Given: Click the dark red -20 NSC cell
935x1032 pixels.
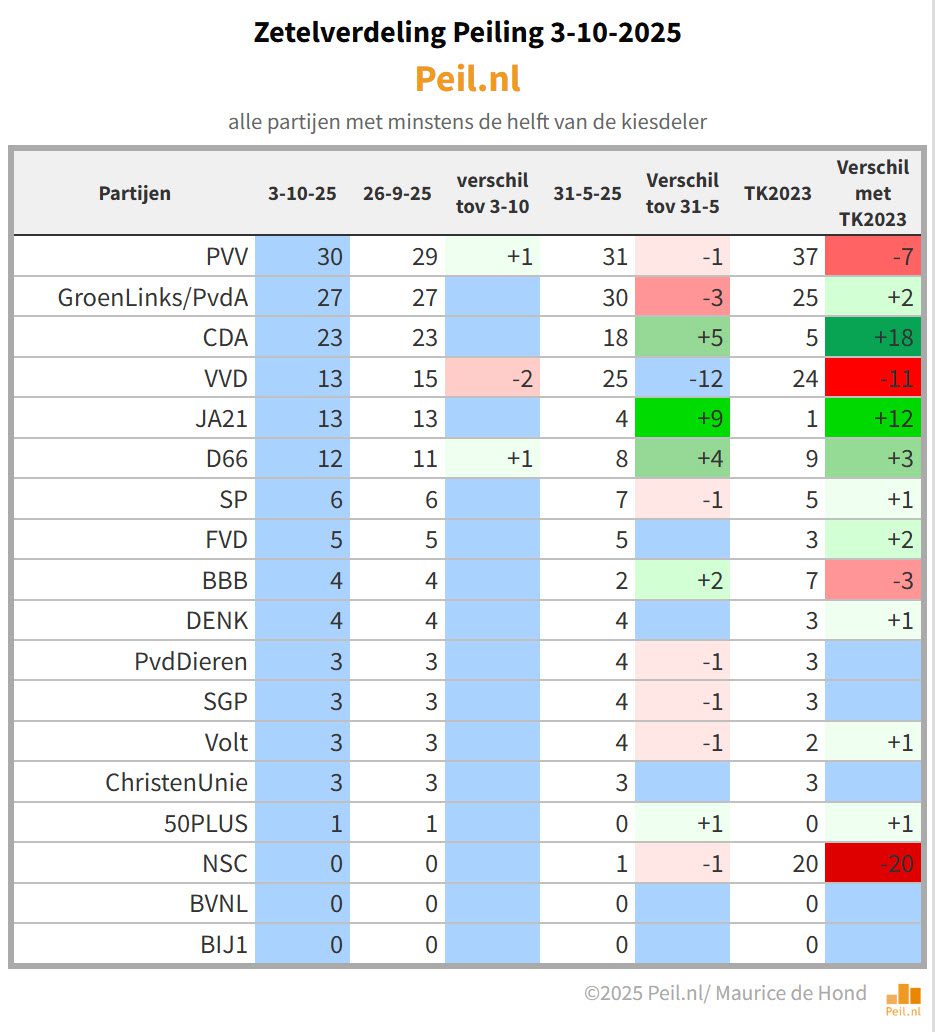Looking at the screenshot, I should (x=873, y=864).
